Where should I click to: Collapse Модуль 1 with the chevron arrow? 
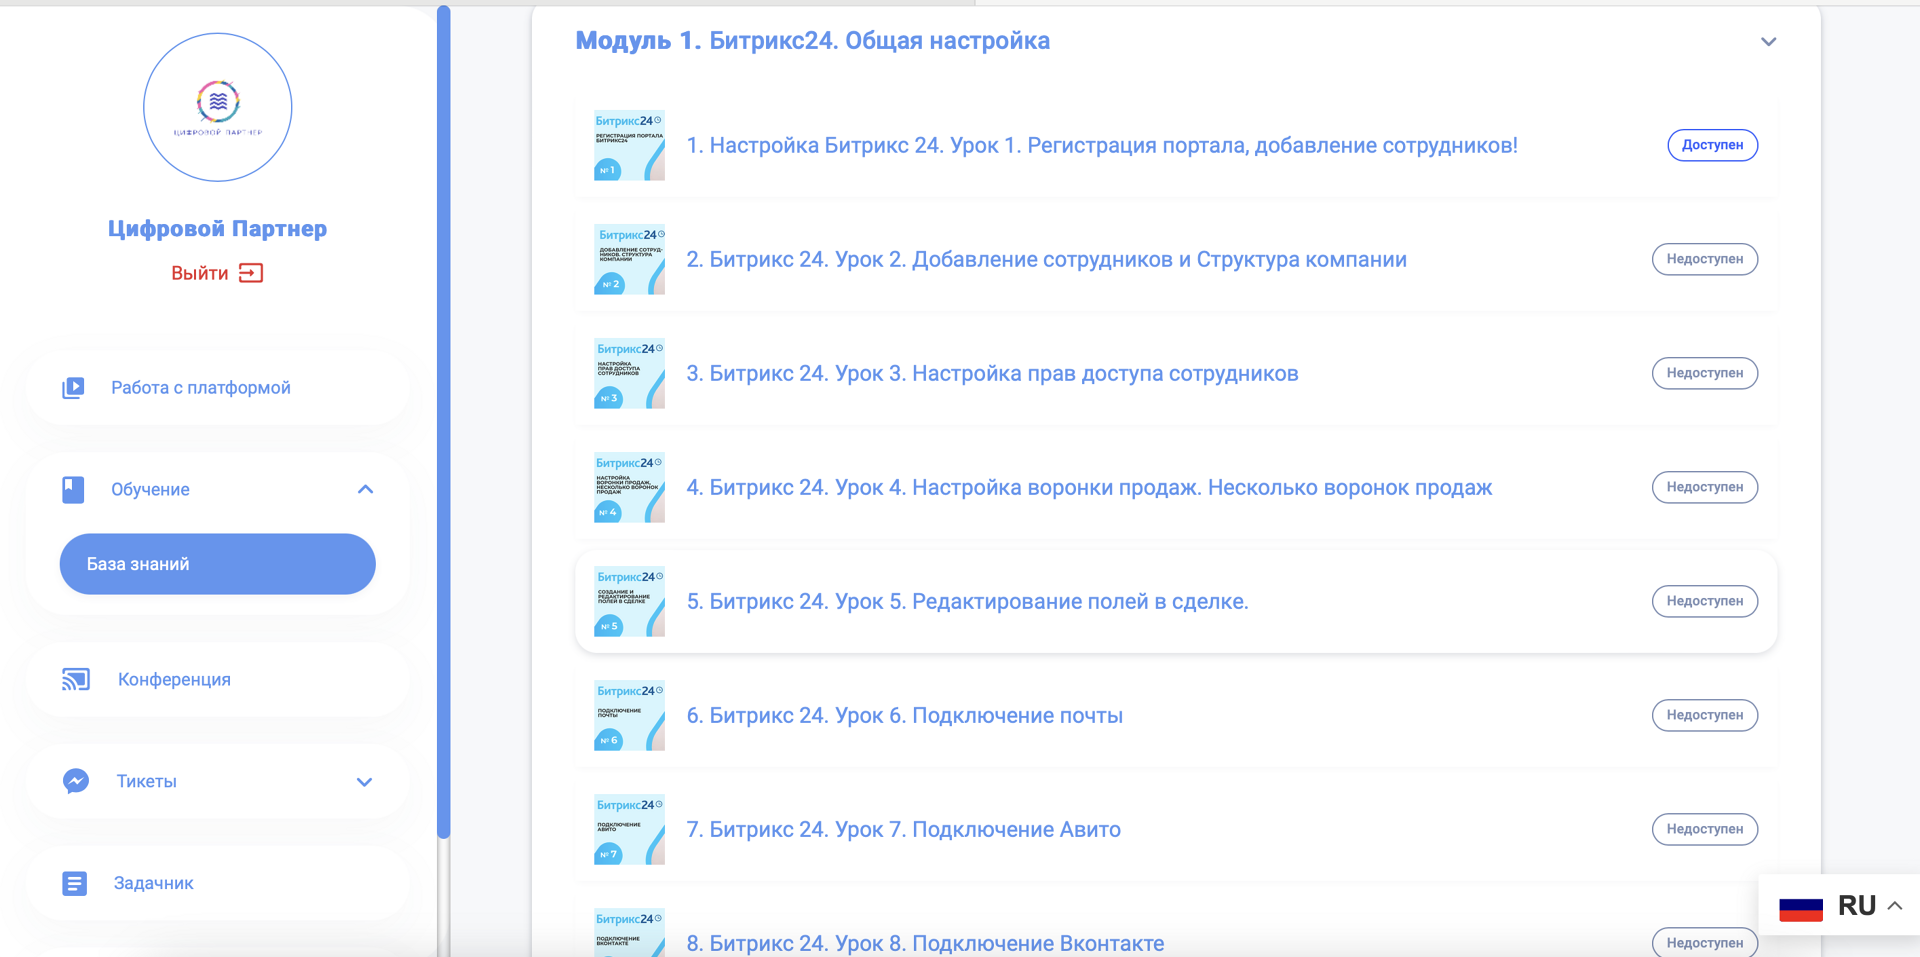pyautogui.click(x=1768, y=42)
